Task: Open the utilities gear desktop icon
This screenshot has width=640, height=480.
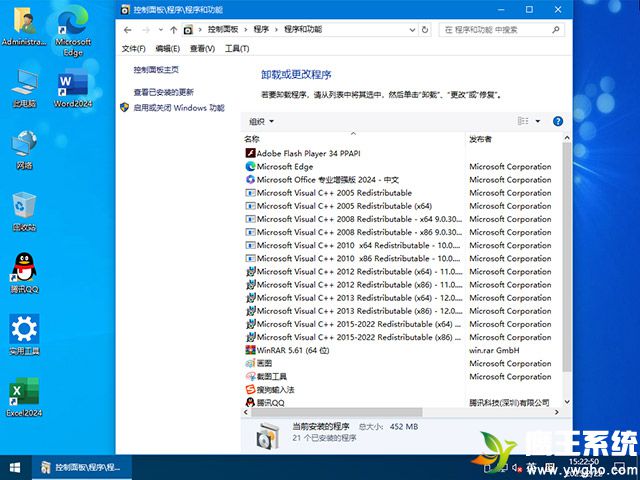Action: pyautogui.click(x=24, y=334)
